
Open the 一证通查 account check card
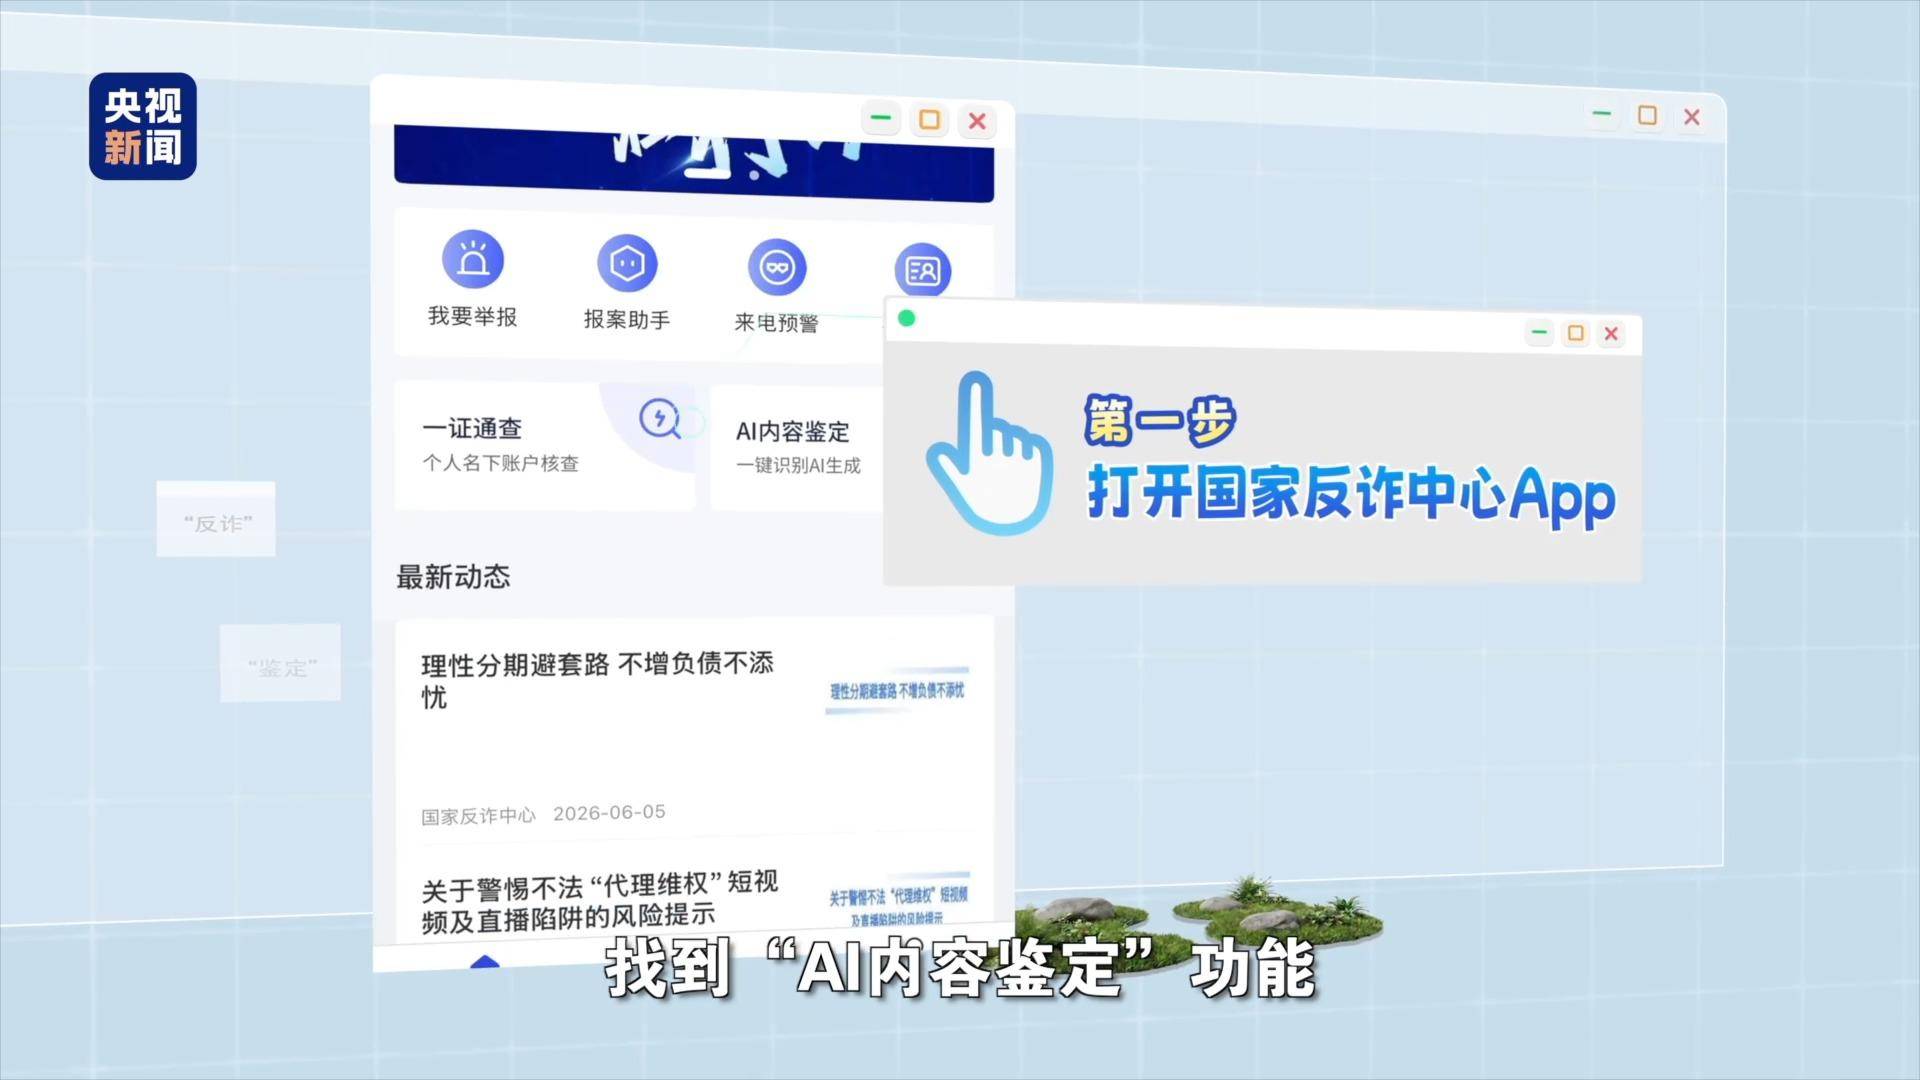(545, 445)
